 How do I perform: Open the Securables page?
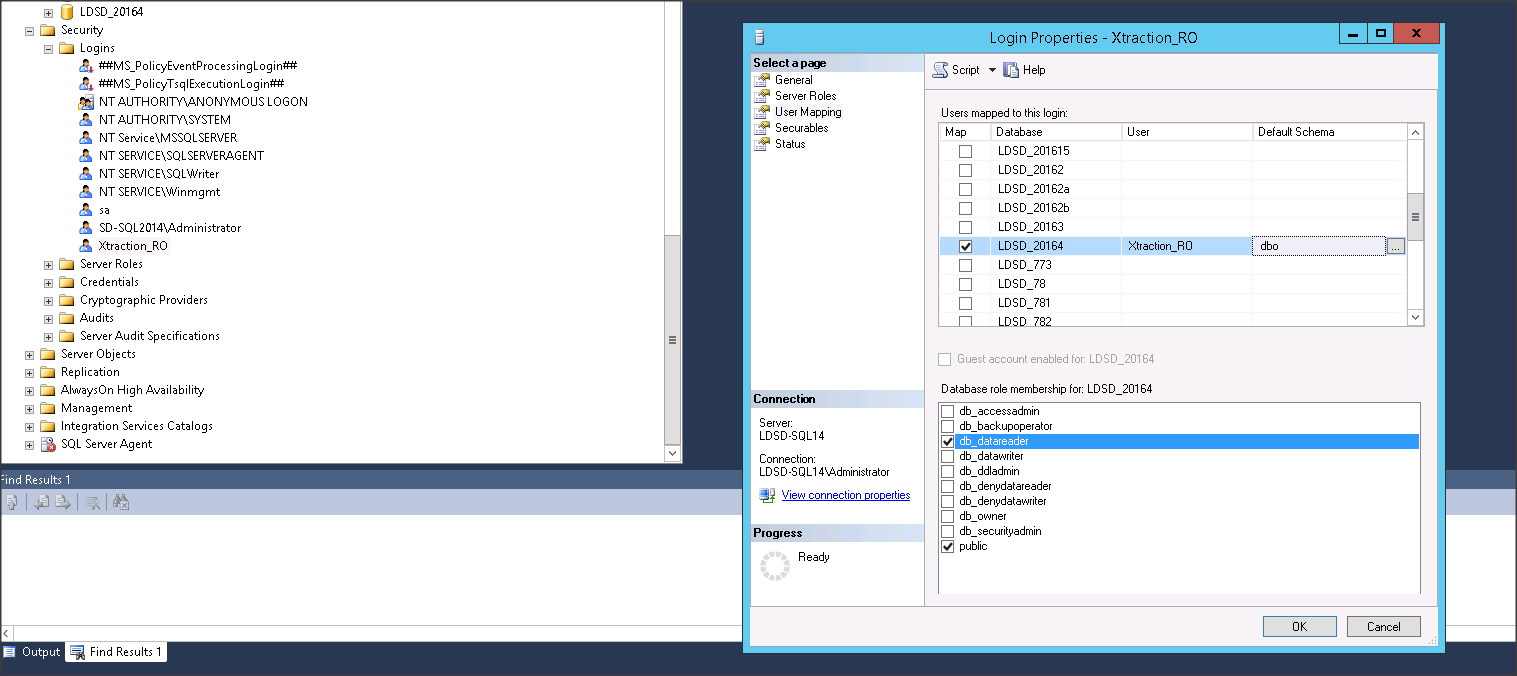point(802,127)
